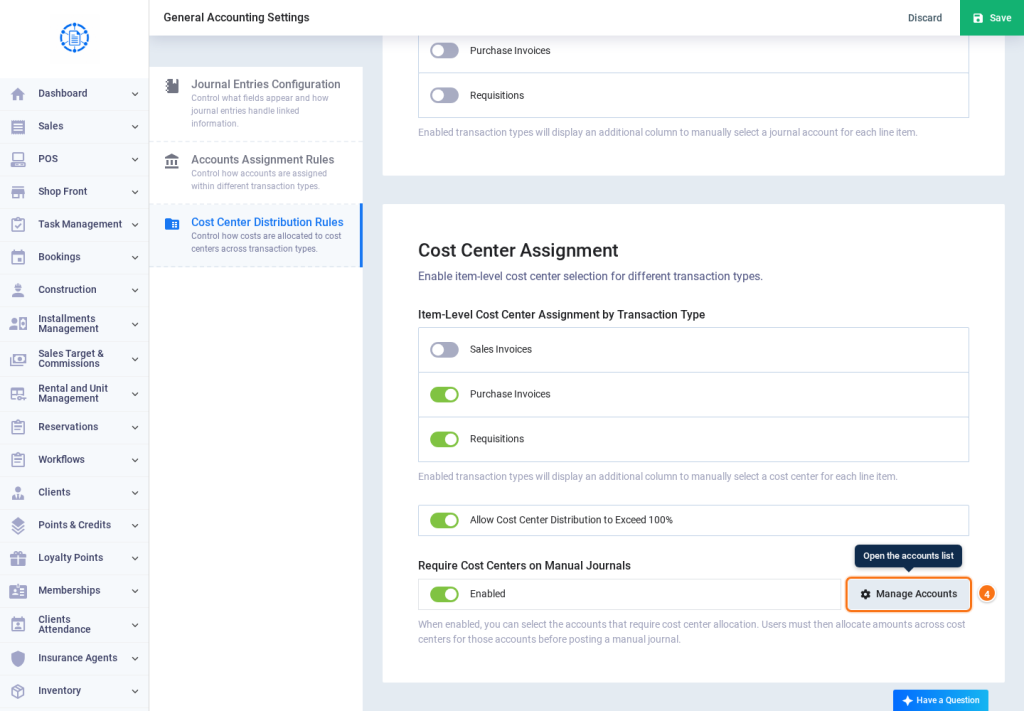Click the gear icon in Manage Accounts
This screenshot has width=1024, height=711.
[865, 594]
